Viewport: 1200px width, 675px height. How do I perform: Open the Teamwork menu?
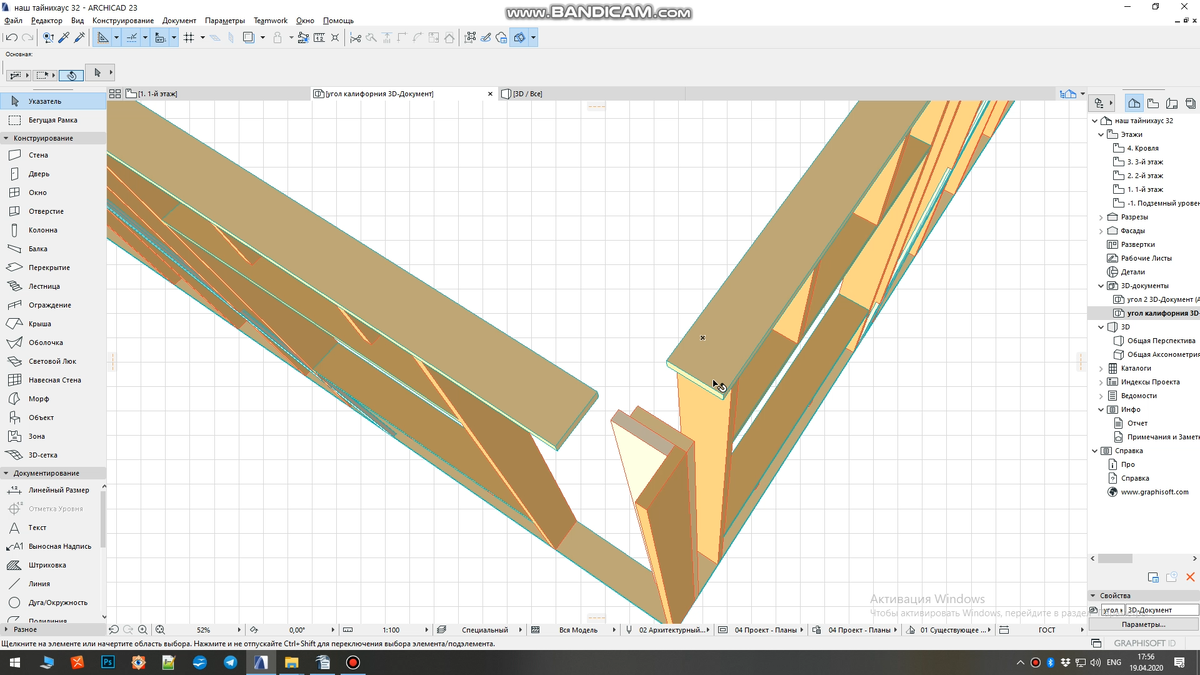270,20
